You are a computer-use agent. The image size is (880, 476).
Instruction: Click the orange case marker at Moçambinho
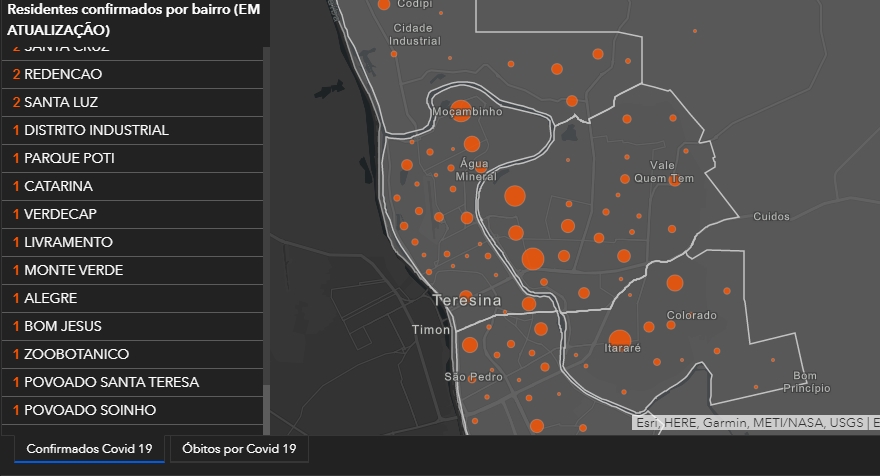(x=461, y=111)
